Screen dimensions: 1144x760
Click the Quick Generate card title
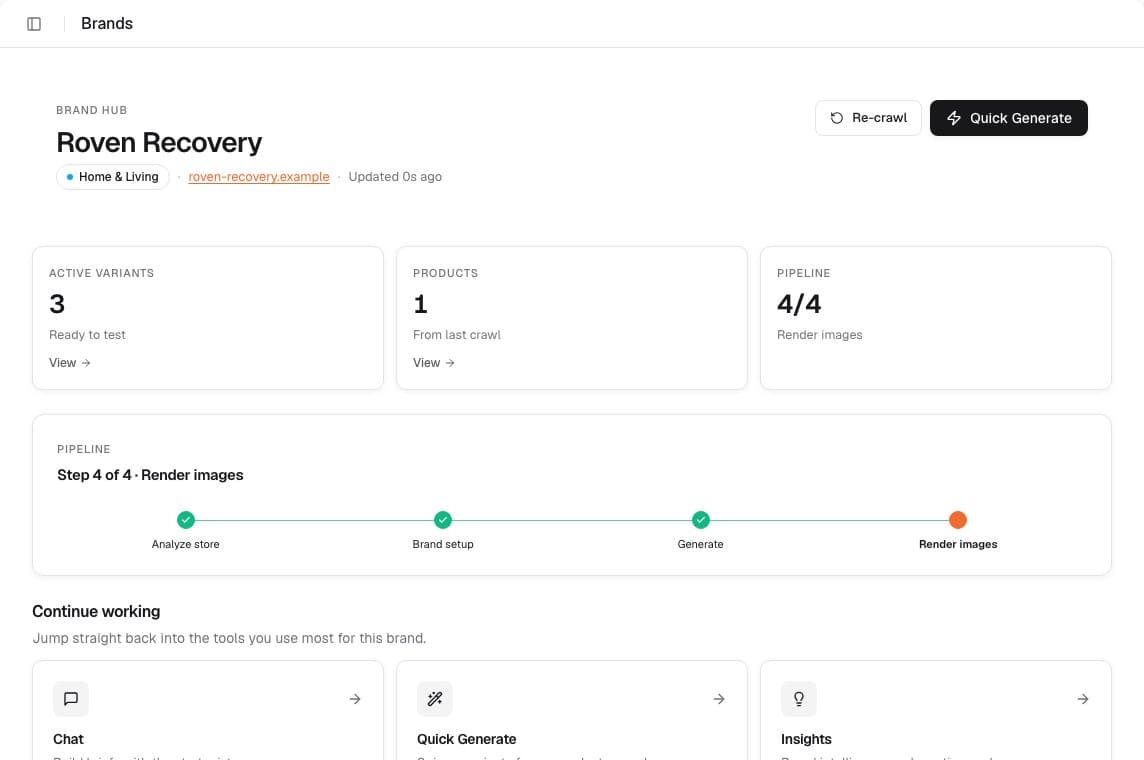click(467, 740)
